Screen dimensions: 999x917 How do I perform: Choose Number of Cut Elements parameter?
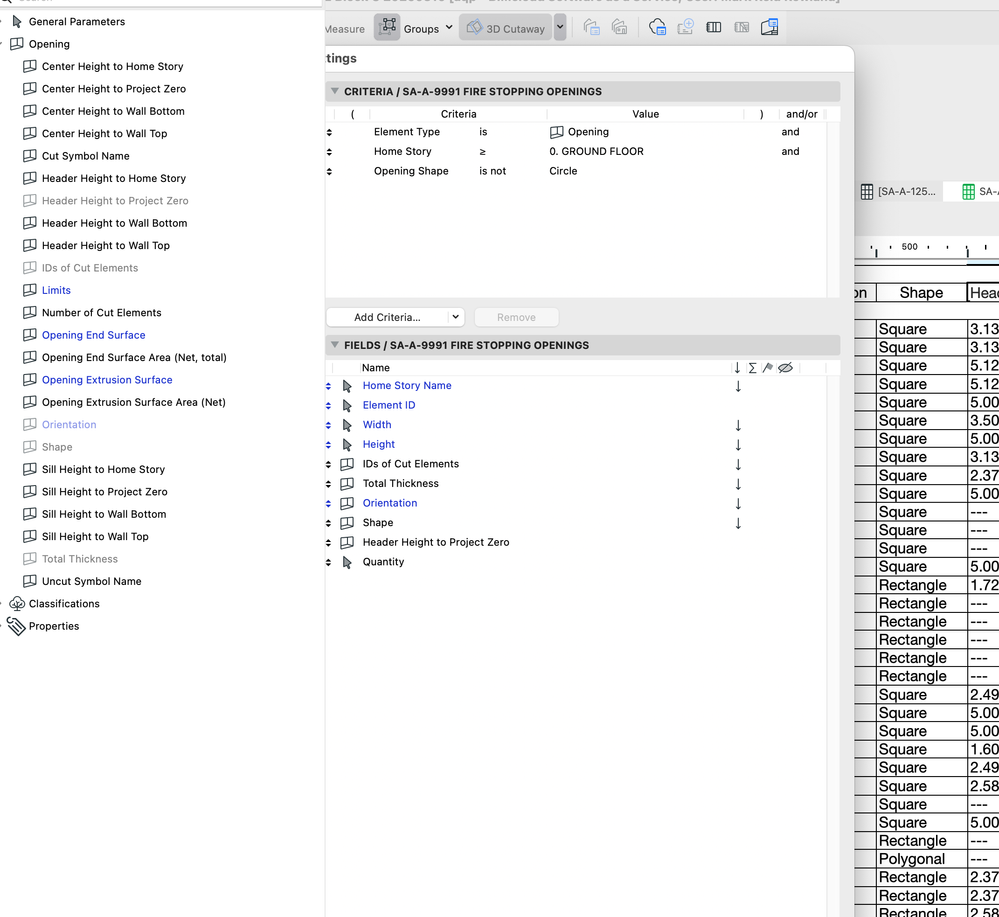coord(101,313)
